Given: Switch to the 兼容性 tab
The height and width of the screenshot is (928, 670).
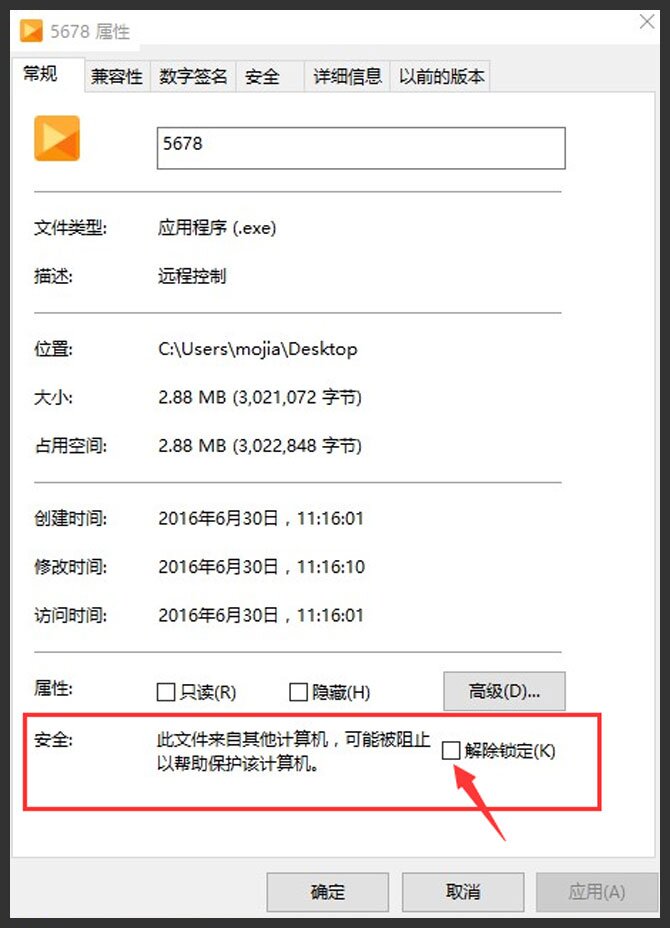Looking at the screenshot, I should [117, 76].
